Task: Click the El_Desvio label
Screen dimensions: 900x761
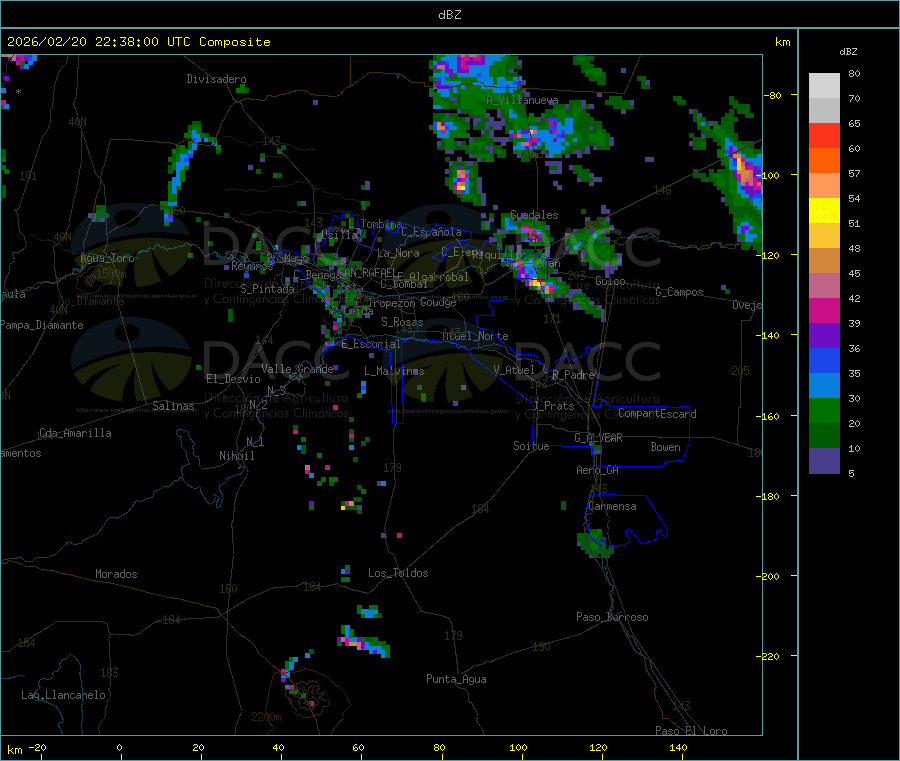Action: point(233,379)
